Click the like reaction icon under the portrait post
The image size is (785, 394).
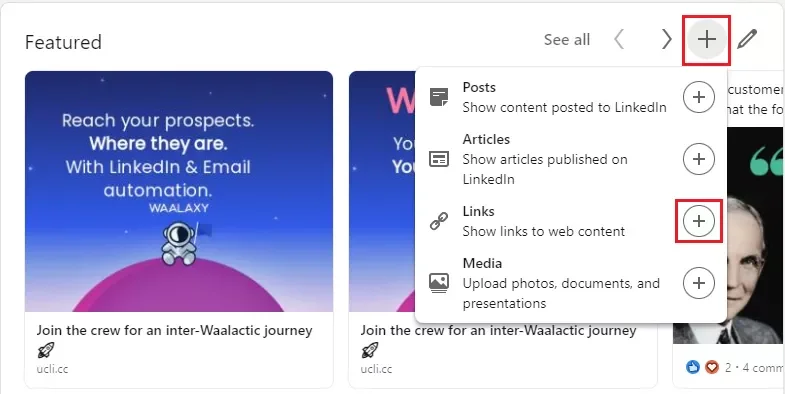[x=693, y=367]
